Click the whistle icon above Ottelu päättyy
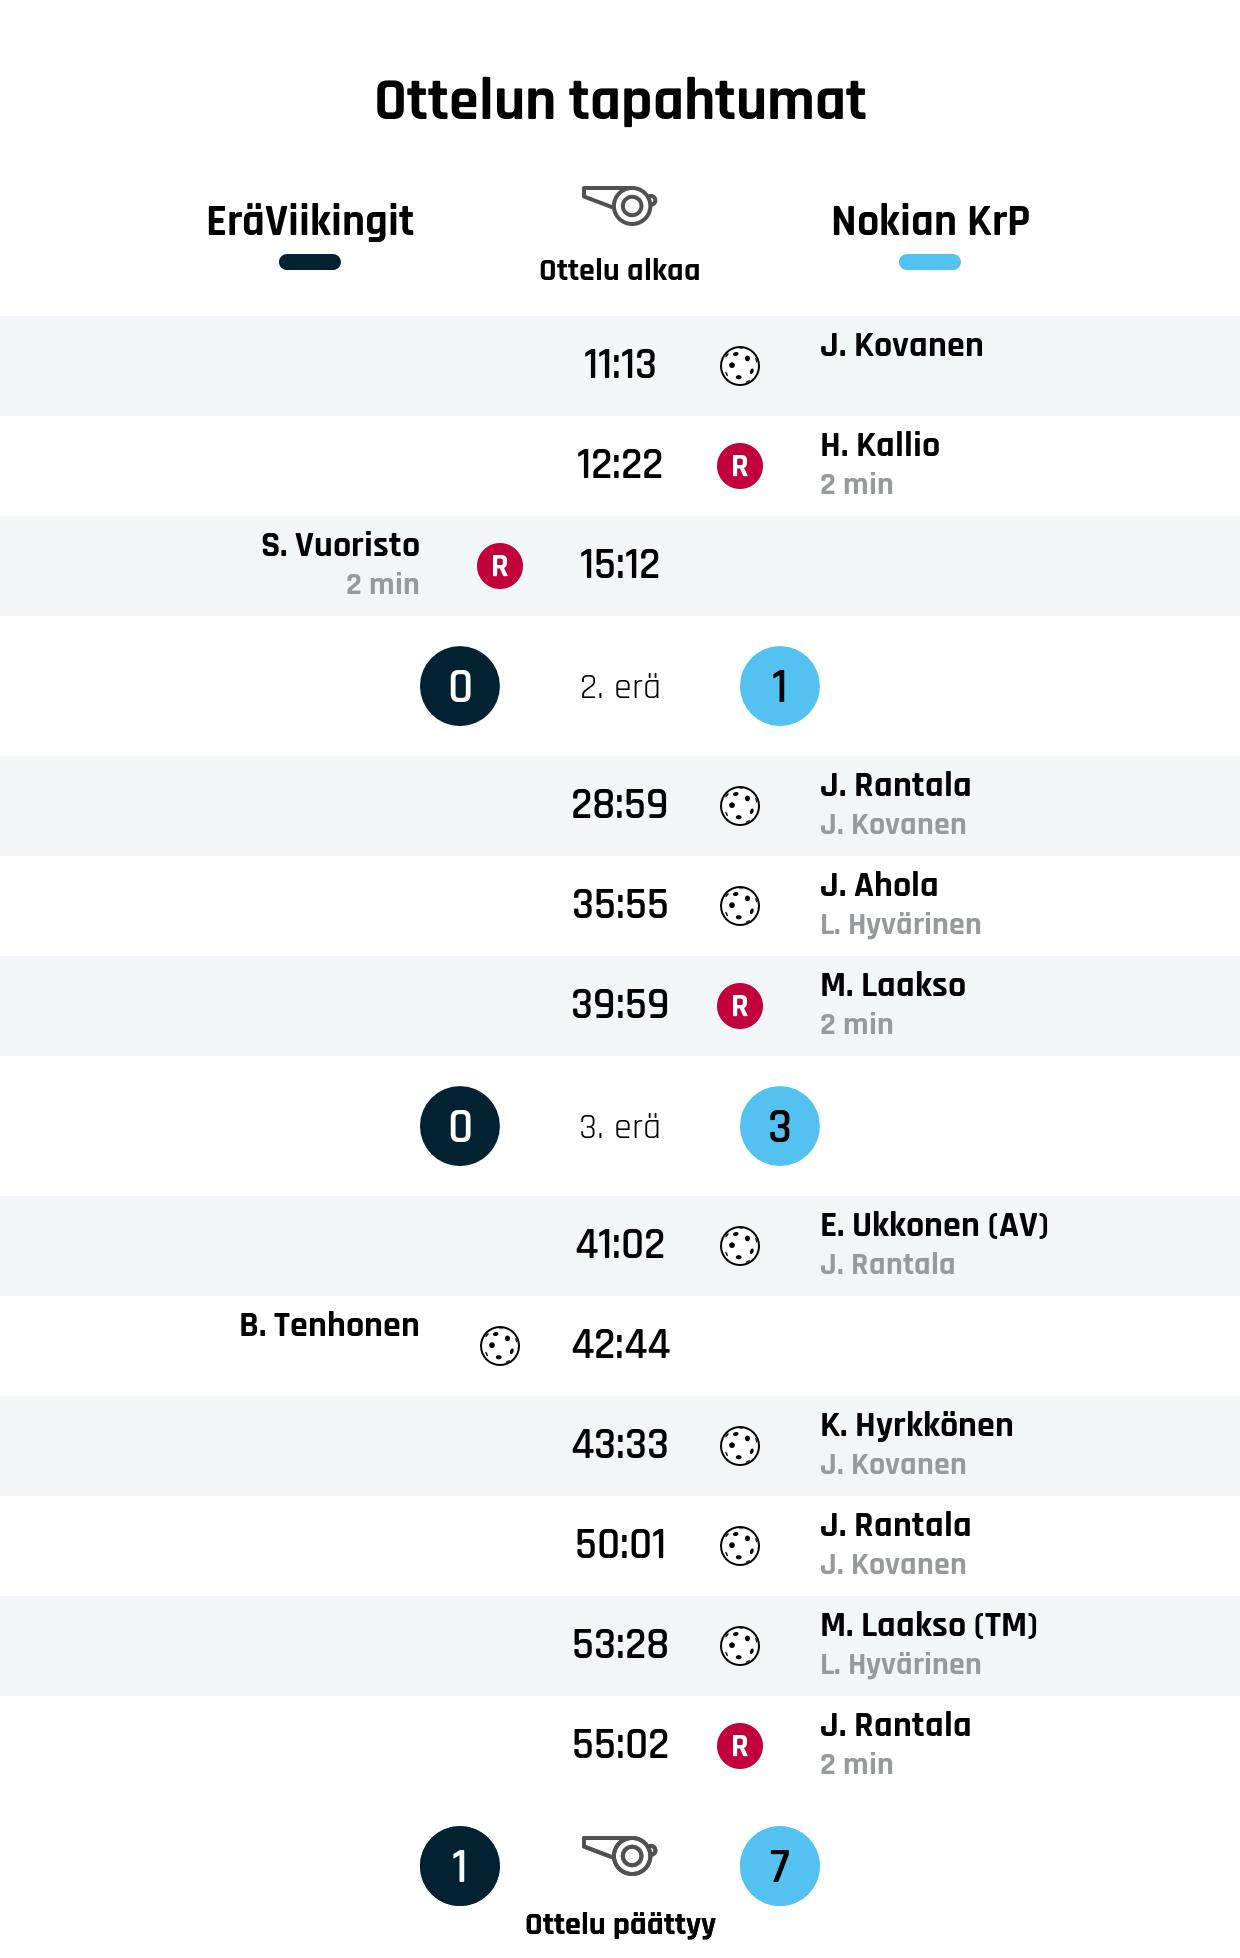Screen dimensions: 1240x1958 click(x=620, y=1855)
